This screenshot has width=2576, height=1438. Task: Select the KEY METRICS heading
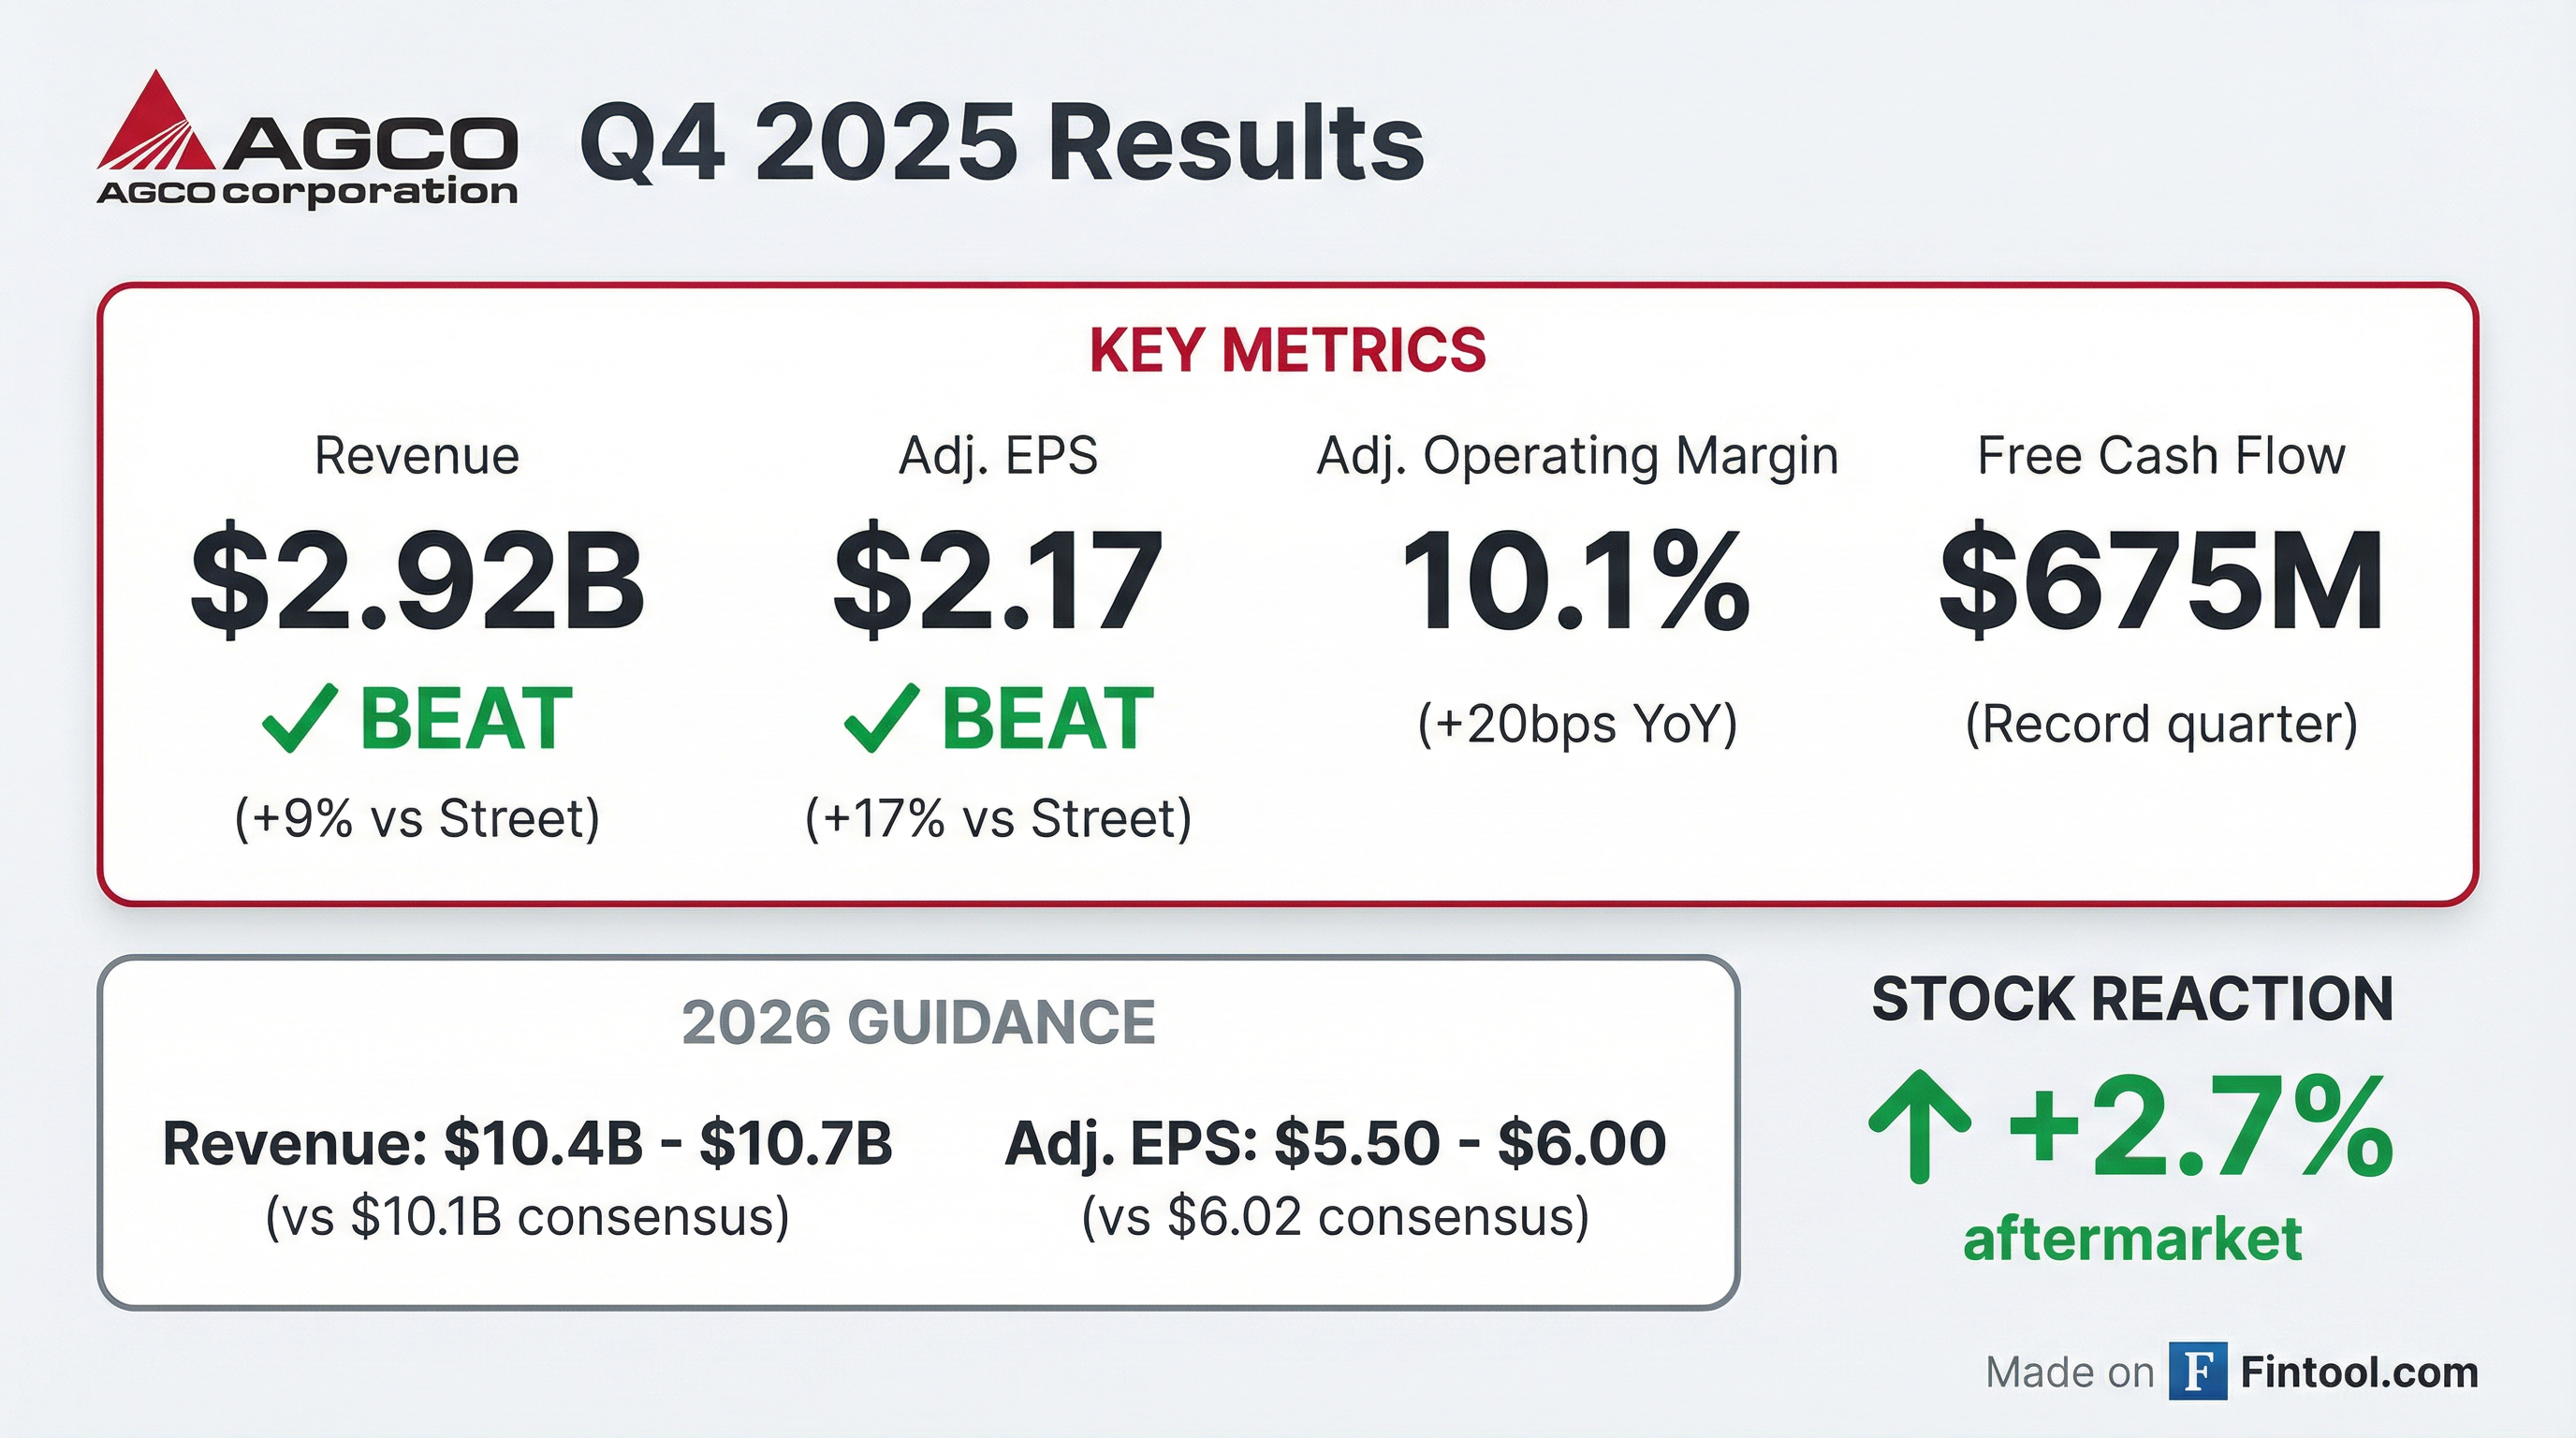(1287, 350)
